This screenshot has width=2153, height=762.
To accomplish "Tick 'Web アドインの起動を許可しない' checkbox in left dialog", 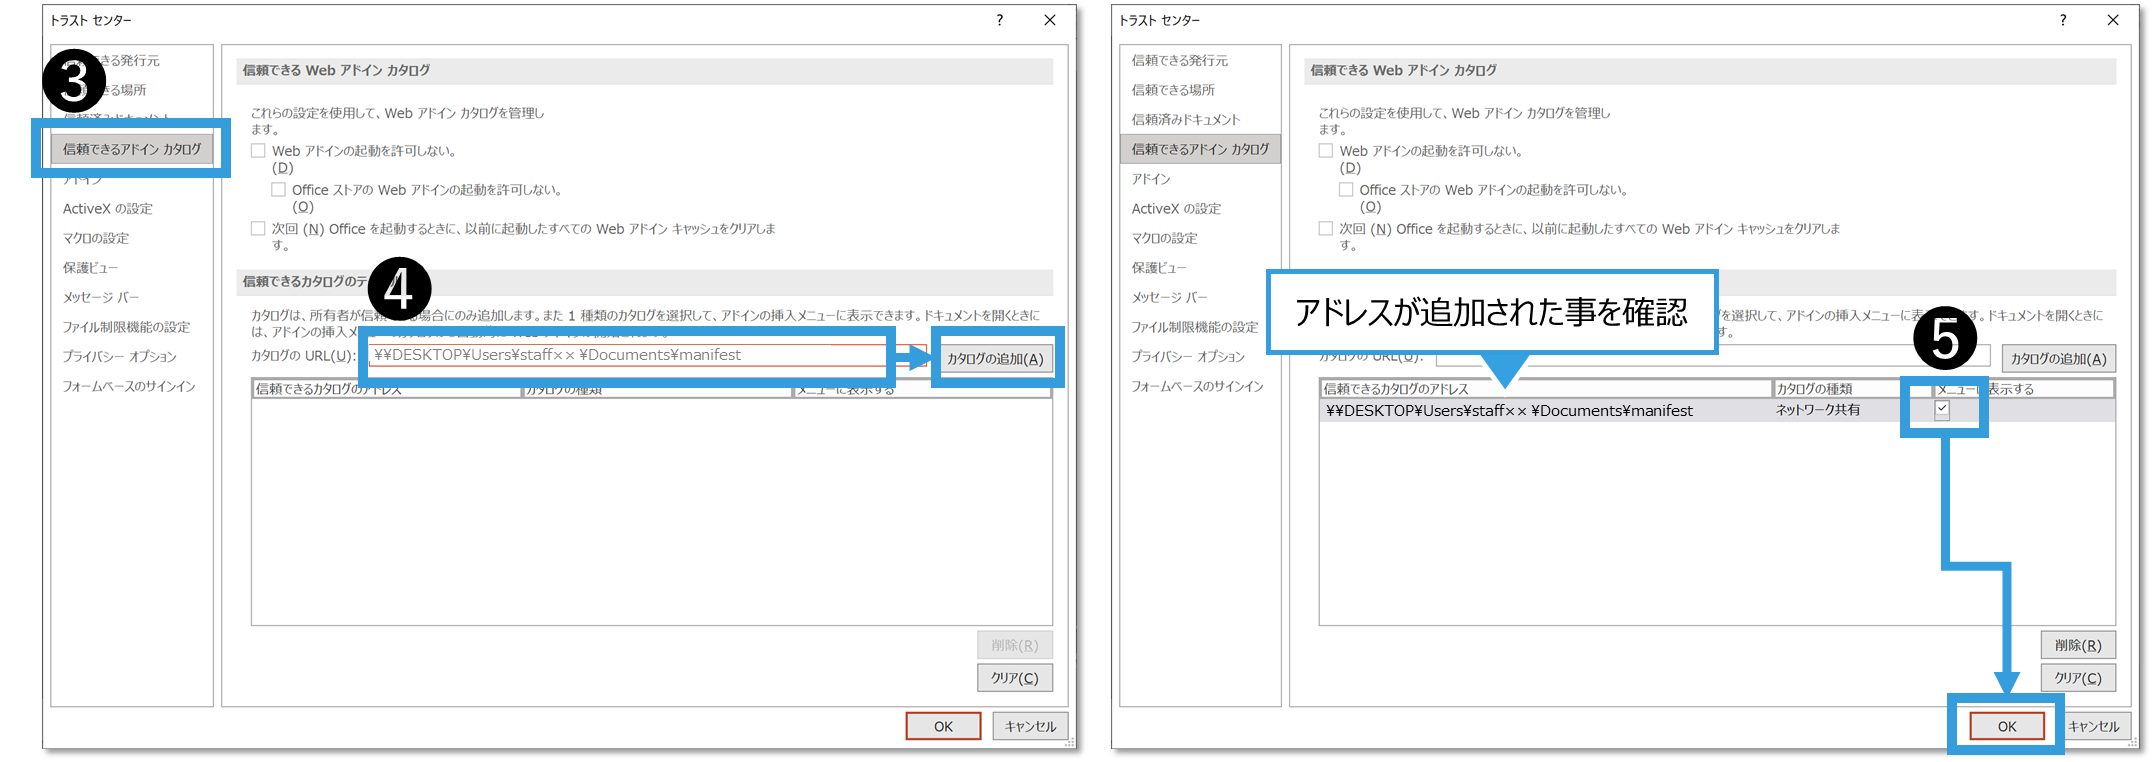I will (259, 151).
